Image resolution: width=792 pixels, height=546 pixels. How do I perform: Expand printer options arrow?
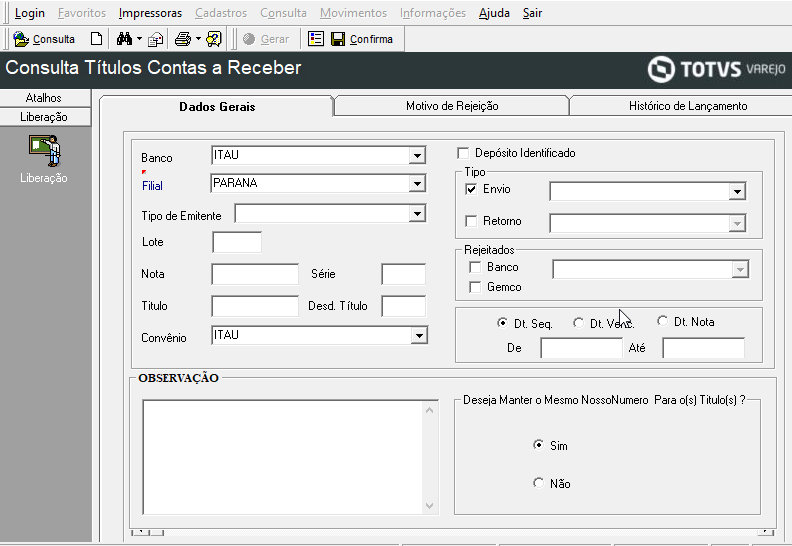click(199, 39)
